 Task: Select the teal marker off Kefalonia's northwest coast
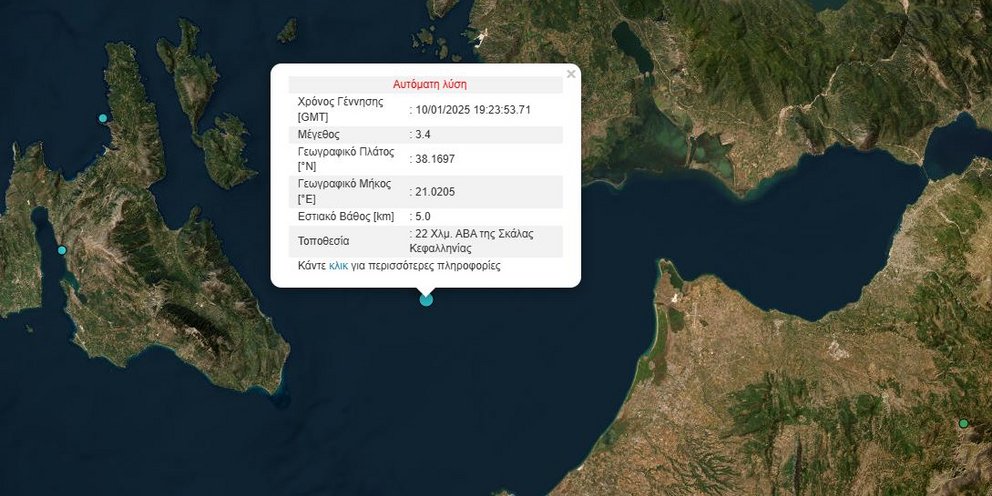102,118
